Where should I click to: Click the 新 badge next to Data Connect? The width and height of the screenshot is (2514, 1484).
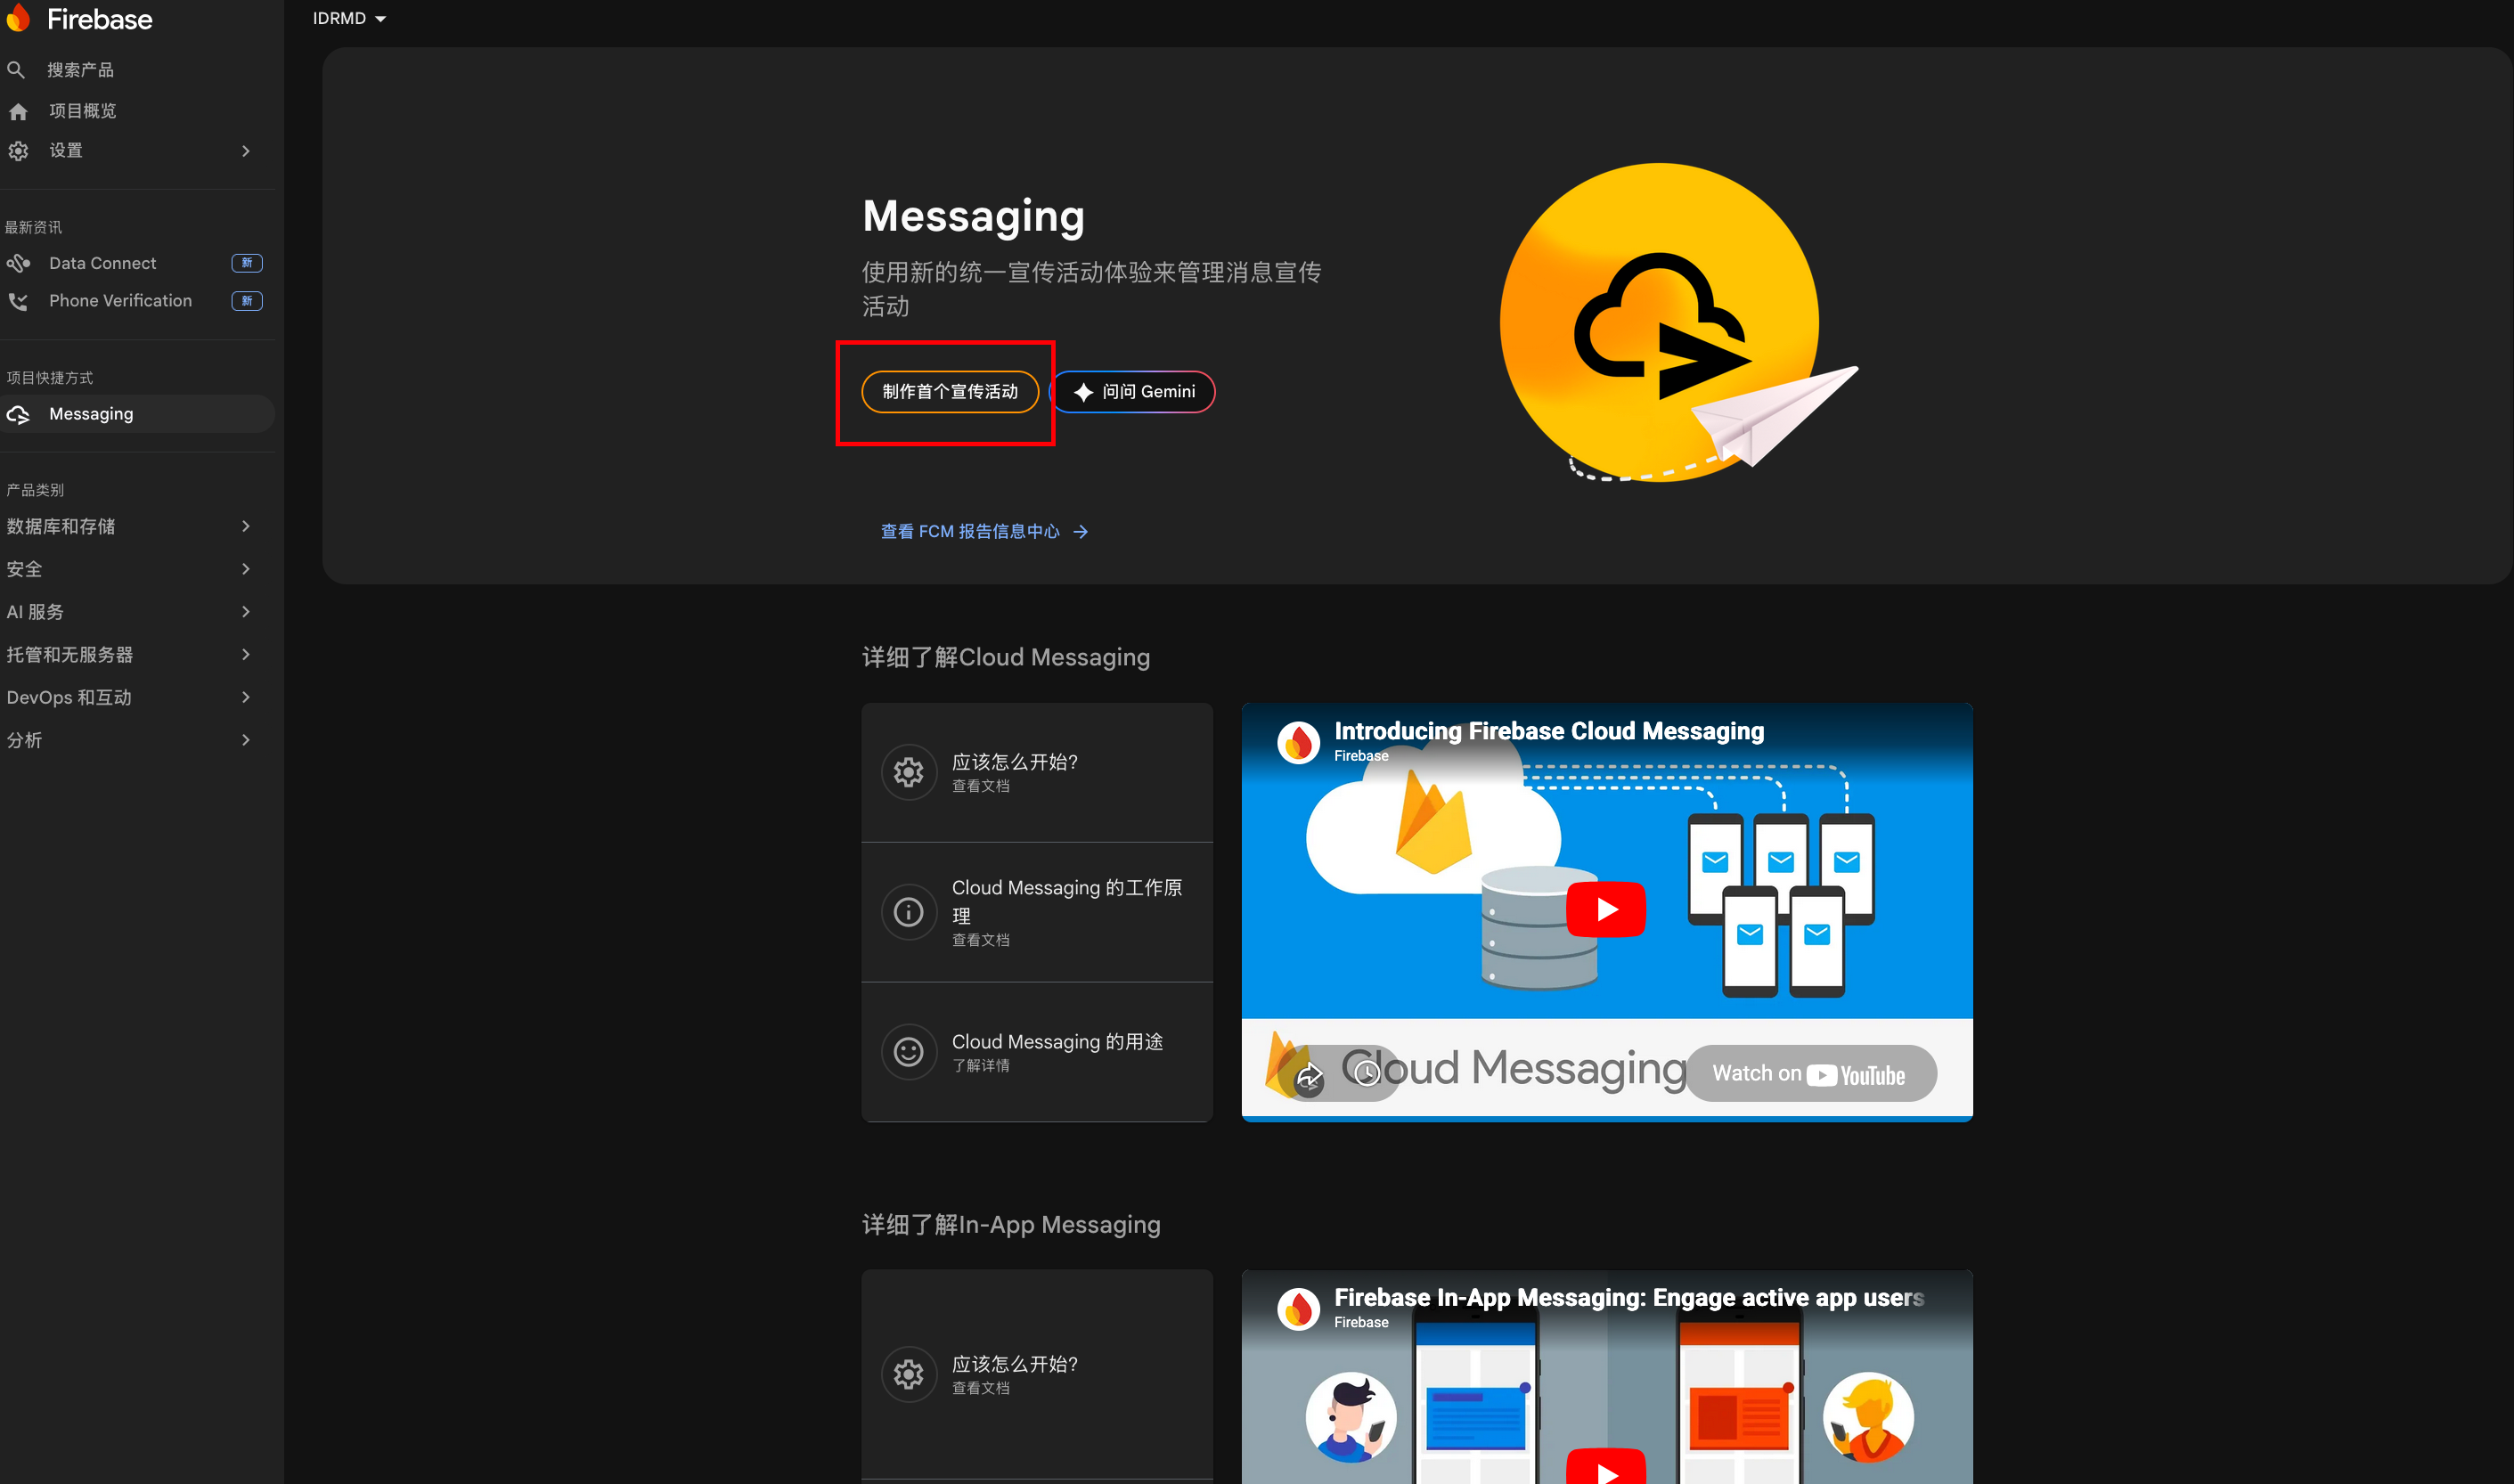[247, 263]
